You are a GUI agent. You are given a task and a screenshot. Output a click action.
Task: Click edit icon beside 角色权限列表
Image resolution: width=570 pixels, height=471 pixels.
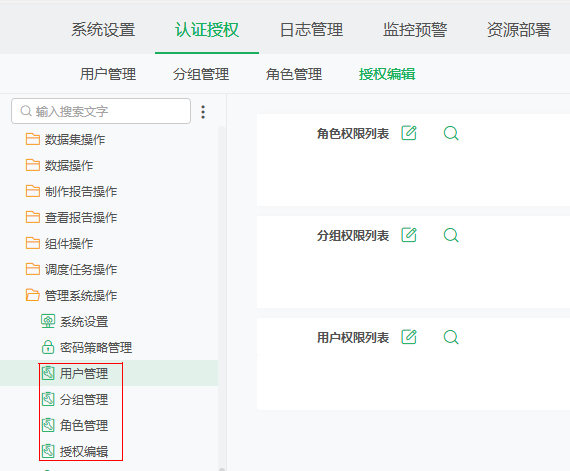(x=409, y=133)
